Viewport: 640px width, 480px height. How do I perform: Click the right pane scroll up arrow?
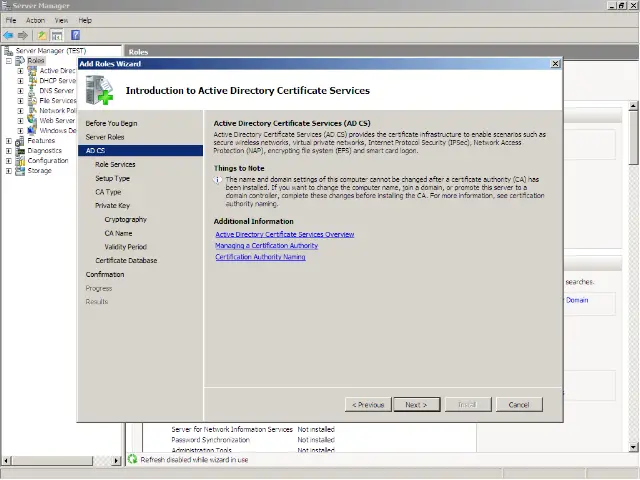(633, 106)
